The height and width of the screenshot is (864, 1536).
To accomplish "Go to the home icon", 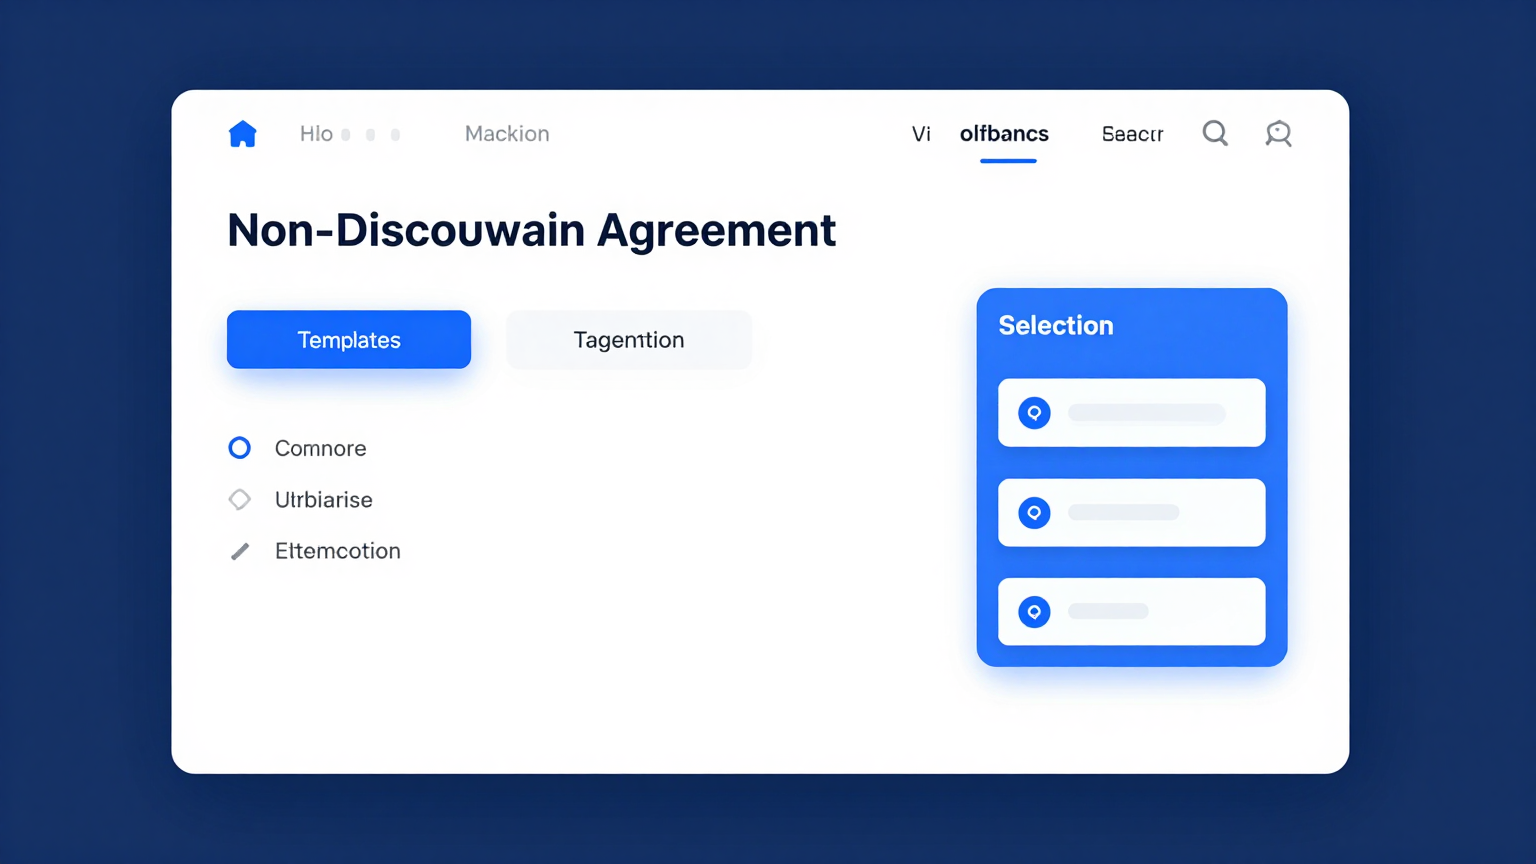I will click(x=242, y=134).
